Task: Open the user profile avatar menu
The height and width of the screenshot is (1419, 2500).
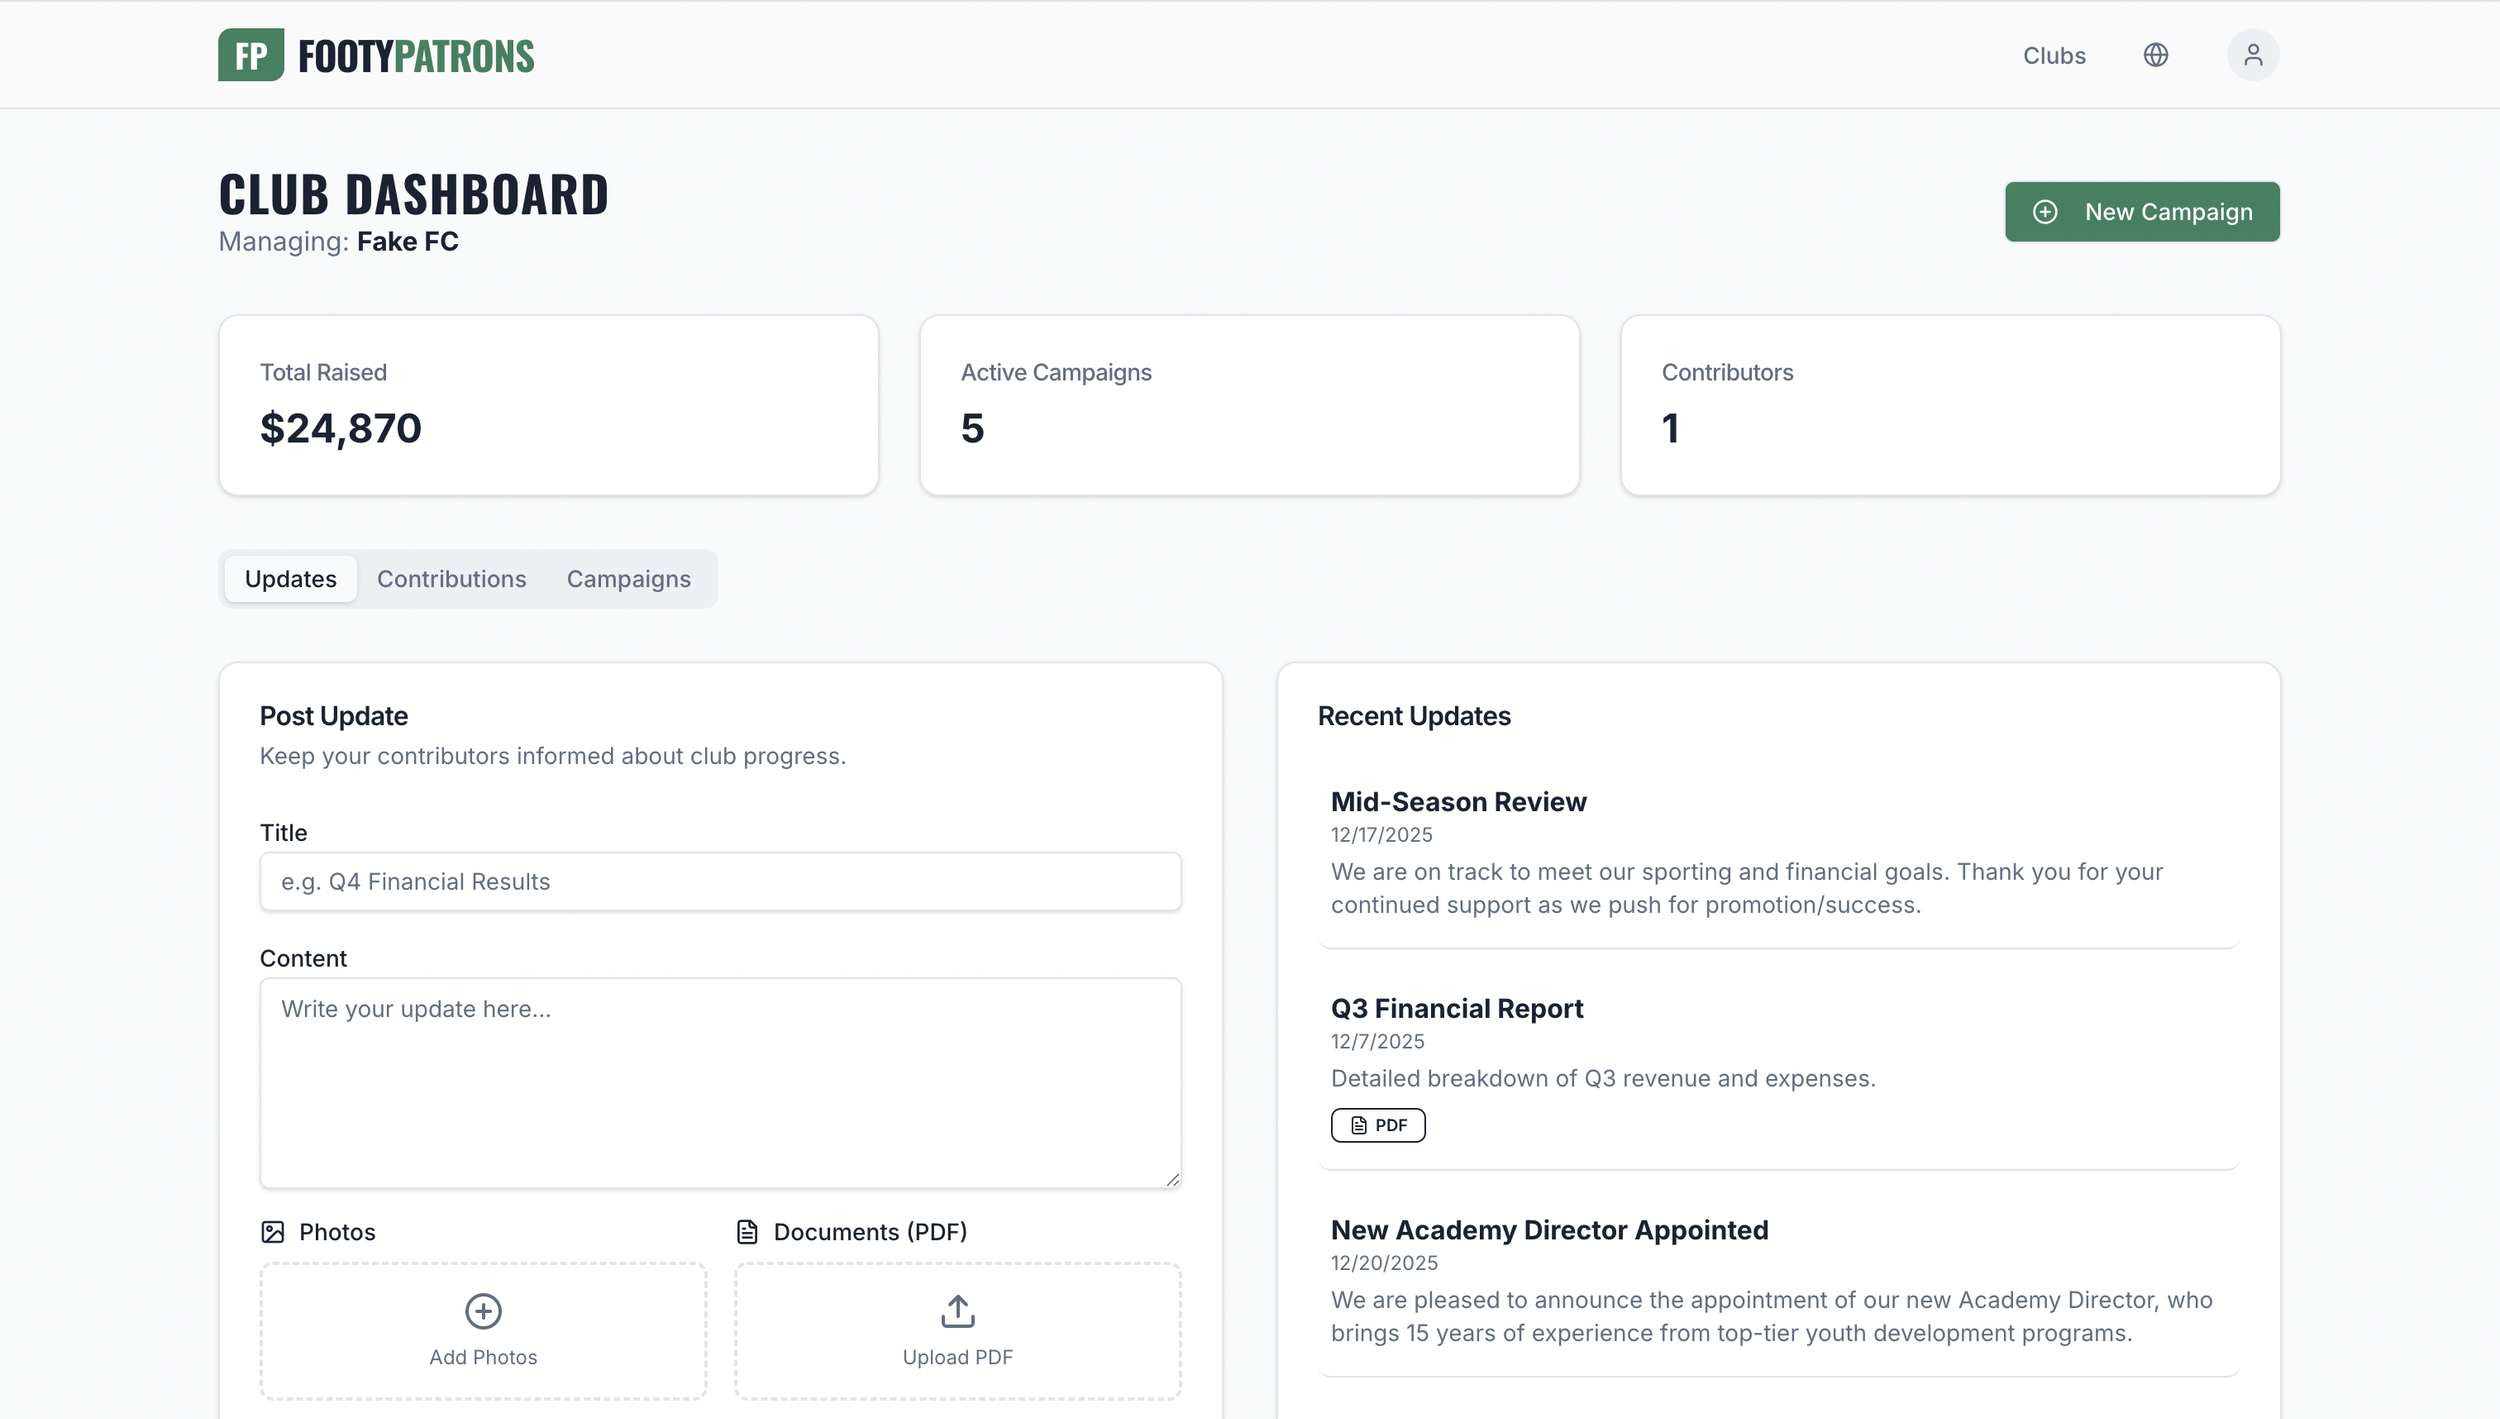Action: click(2252, 54)
